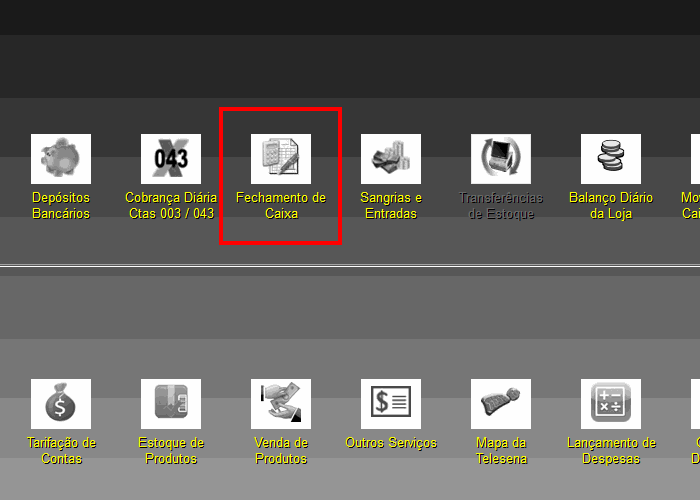Open Depósitos Bancários piggy bank icon
This screenshot has width=700, height=500.
coord(61,159)
